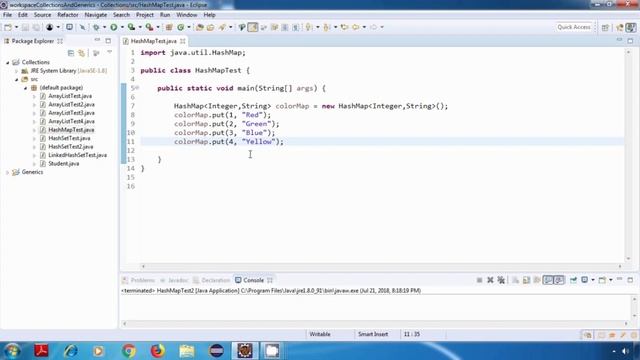Click Remove All Terminated Launches icon
Image resolution: width=640 pixels, height=360 pixels.
point(501,280)
